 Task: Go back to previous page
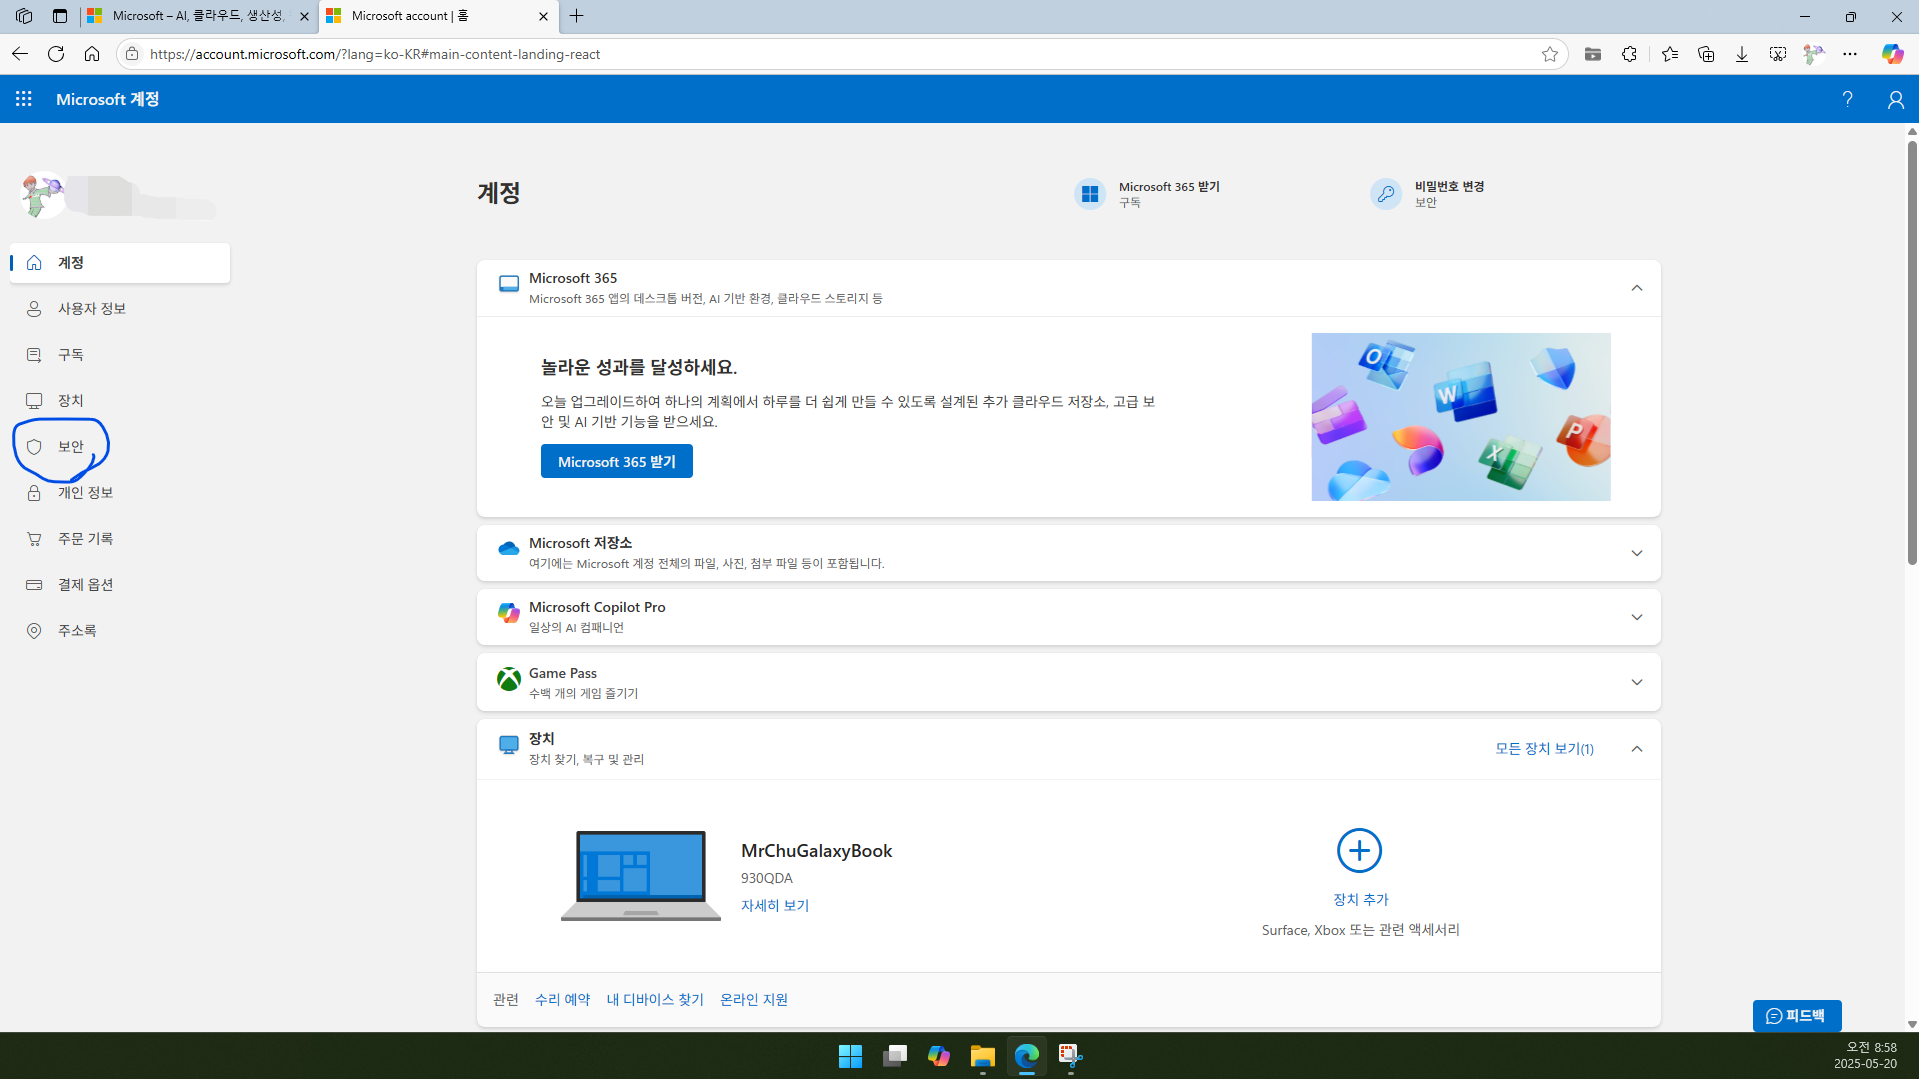[20, 54]
